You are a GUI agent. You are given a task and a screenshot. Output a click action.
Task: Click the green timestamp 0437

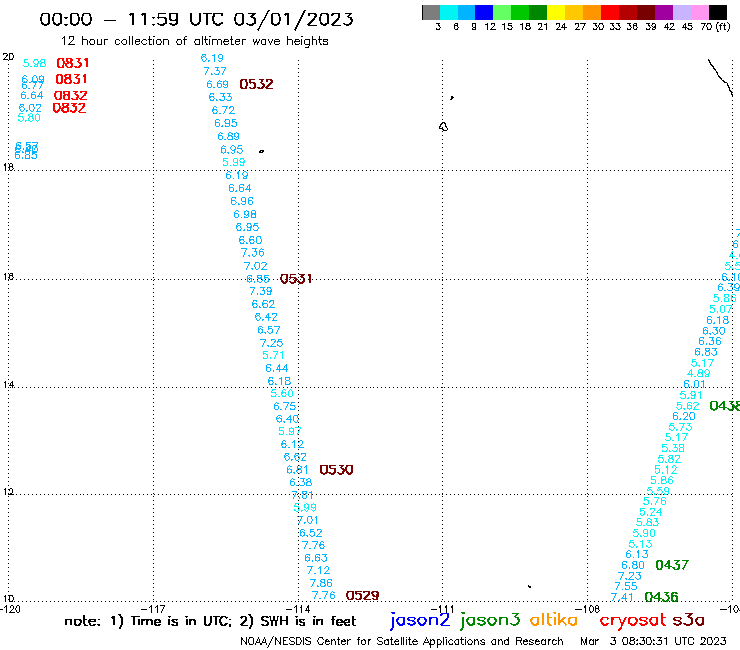coord(672,565)
